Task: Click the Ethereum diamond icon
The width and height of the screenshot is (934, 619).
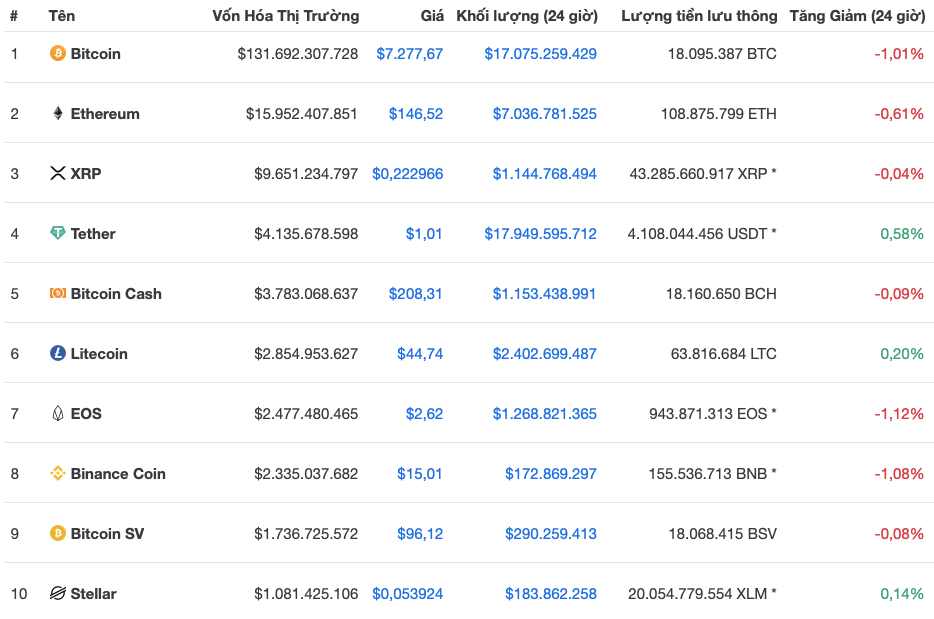Action: [x=58, y=113]
